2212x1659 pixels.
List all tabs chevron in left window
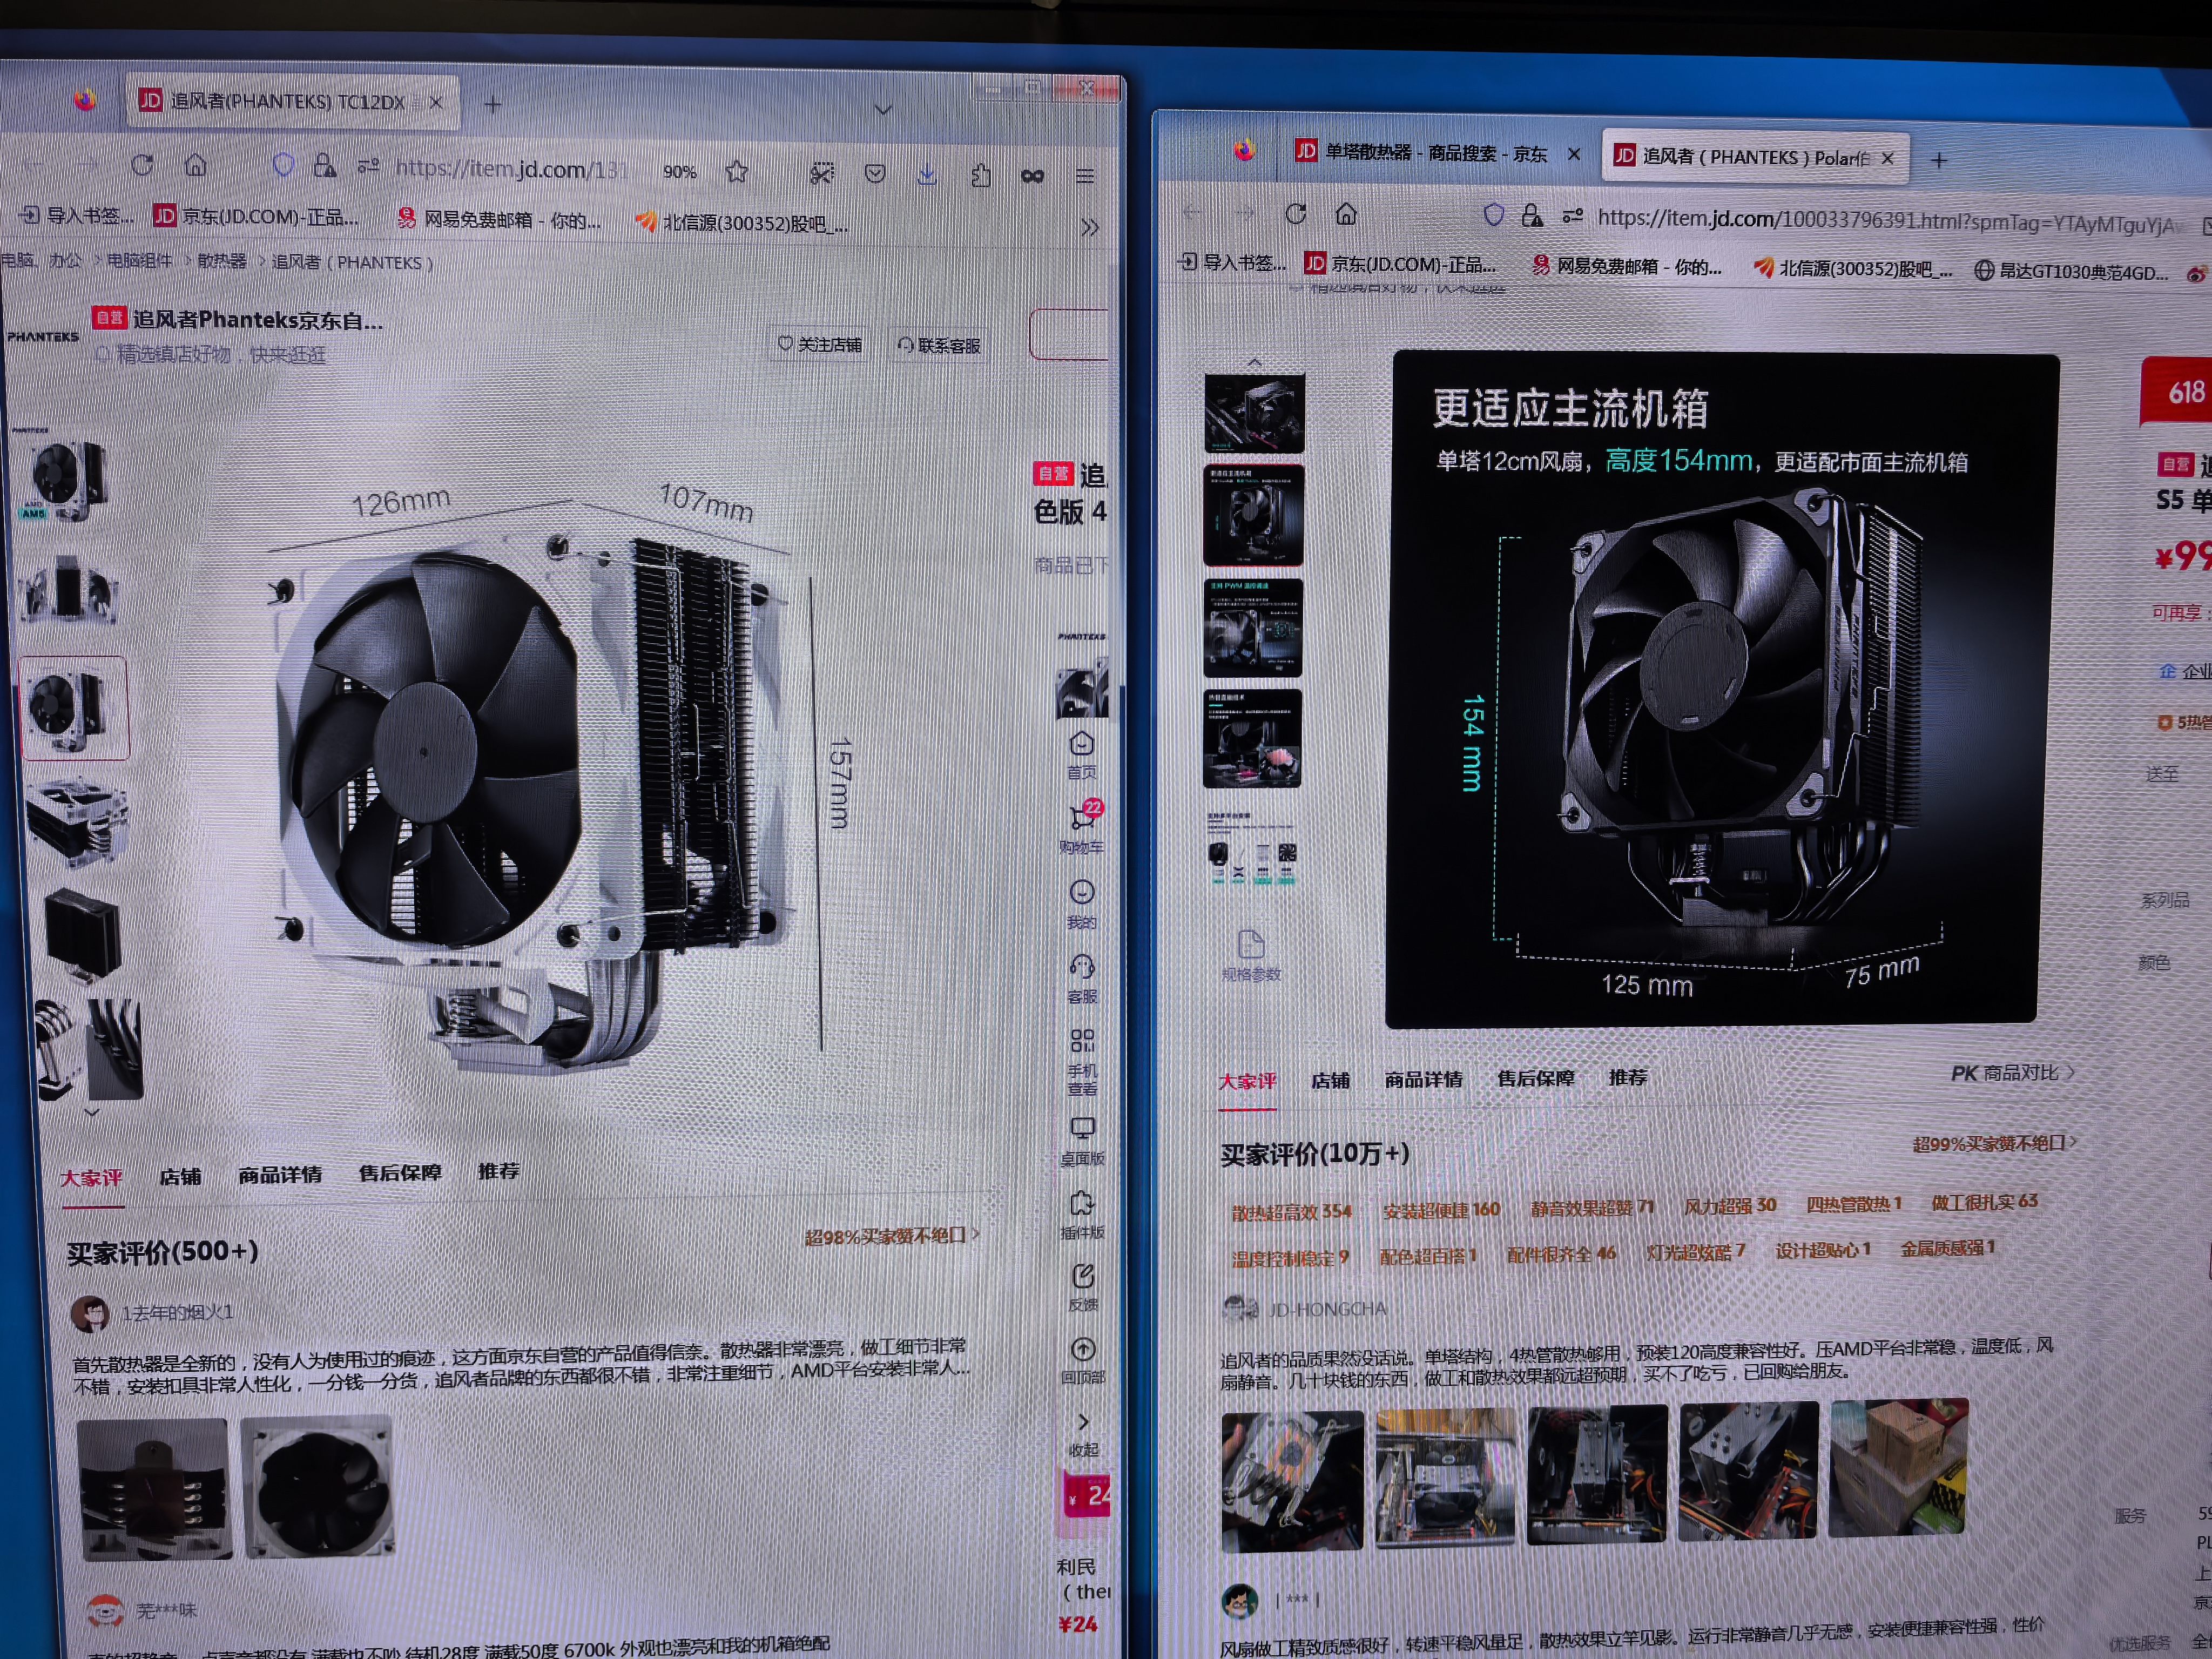[x=883, y=109]
